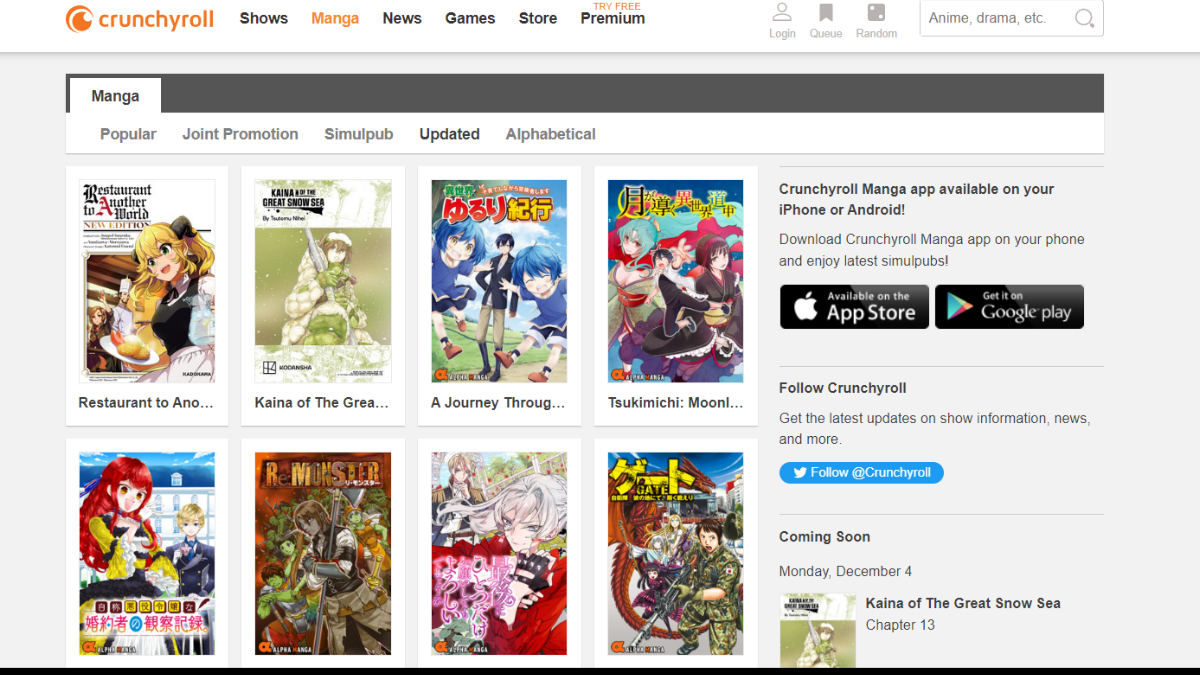Click the App Store download badge
1200x675 pixels.
point(854,306)
